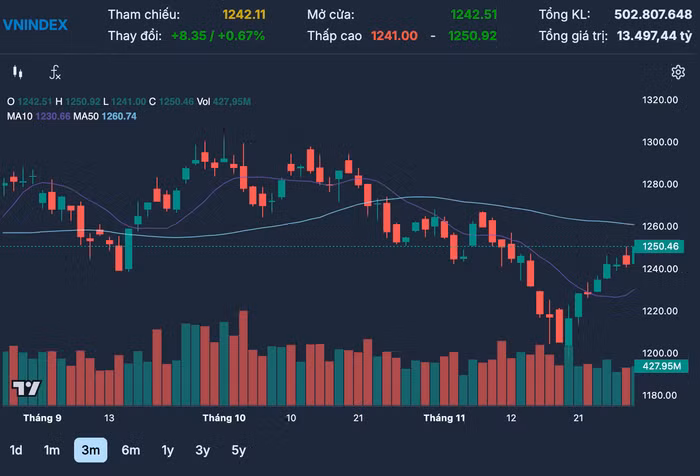Switch to the 3m timeframe
700x476 pixels.
[x=91, y=450]
